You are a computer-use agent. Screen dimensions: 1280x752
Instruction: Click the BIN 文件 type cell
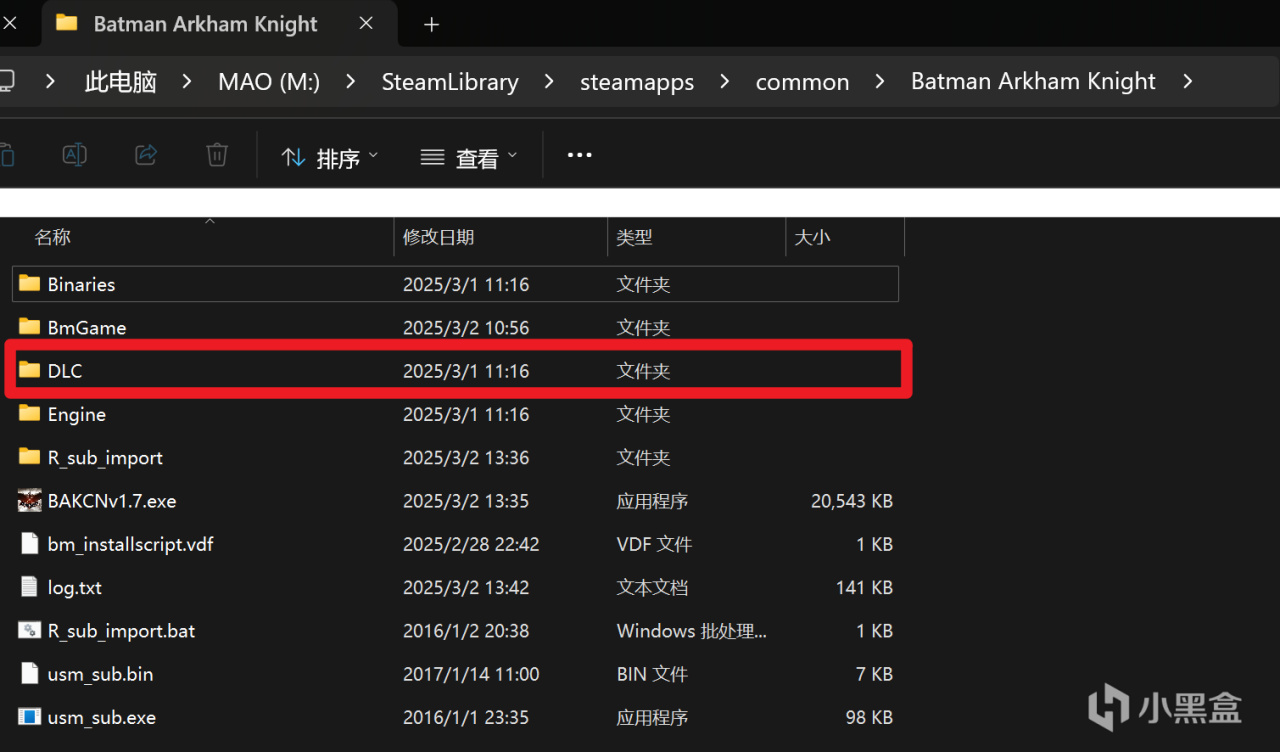[652, 674]
